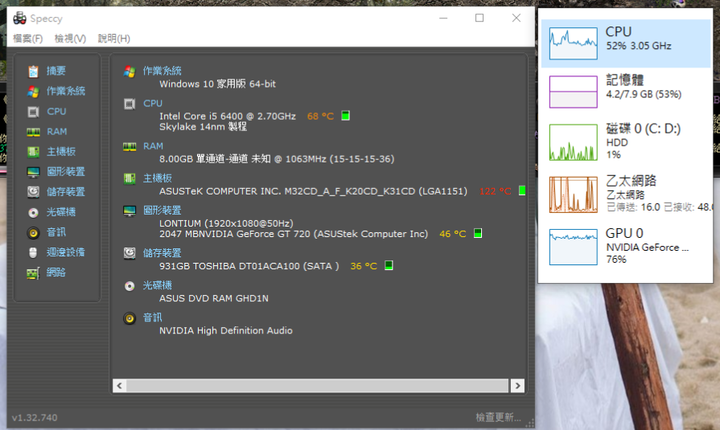Click the optical disc icon beside 光碟機 heading

point(129,286)
